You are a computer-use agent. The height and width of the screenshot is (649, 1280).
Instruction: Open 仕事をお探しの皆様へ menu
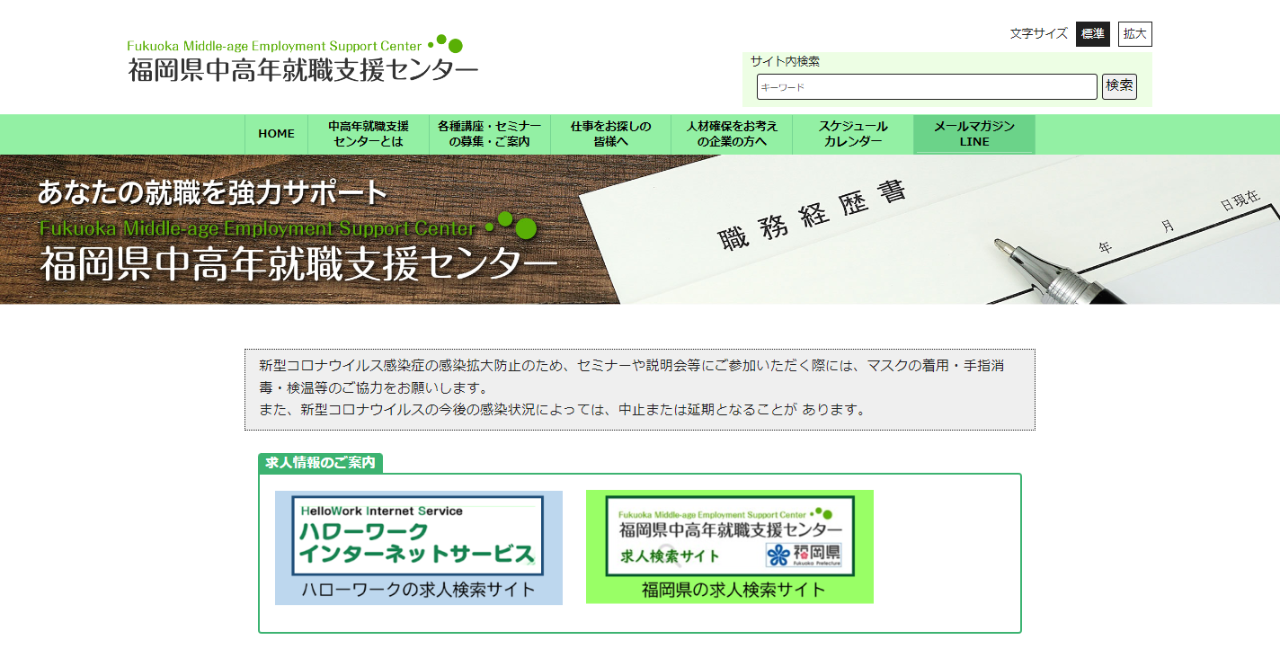click(x=611, y=134)
